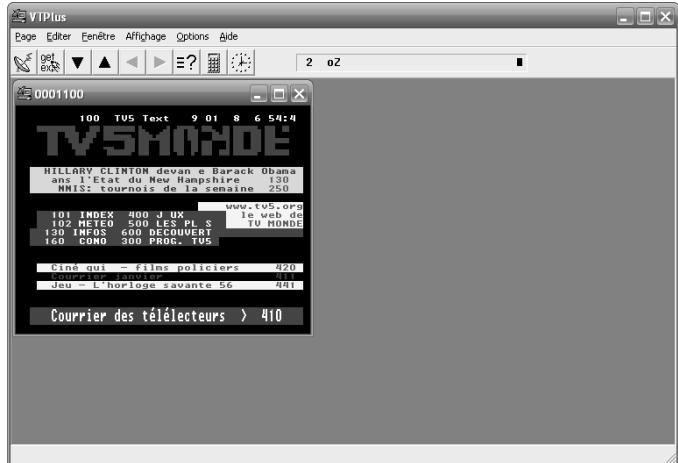The height and width of the screenshot is (463, 678).
Task: Open the calculator keypad toolbar icon
Action: point(214,63)
